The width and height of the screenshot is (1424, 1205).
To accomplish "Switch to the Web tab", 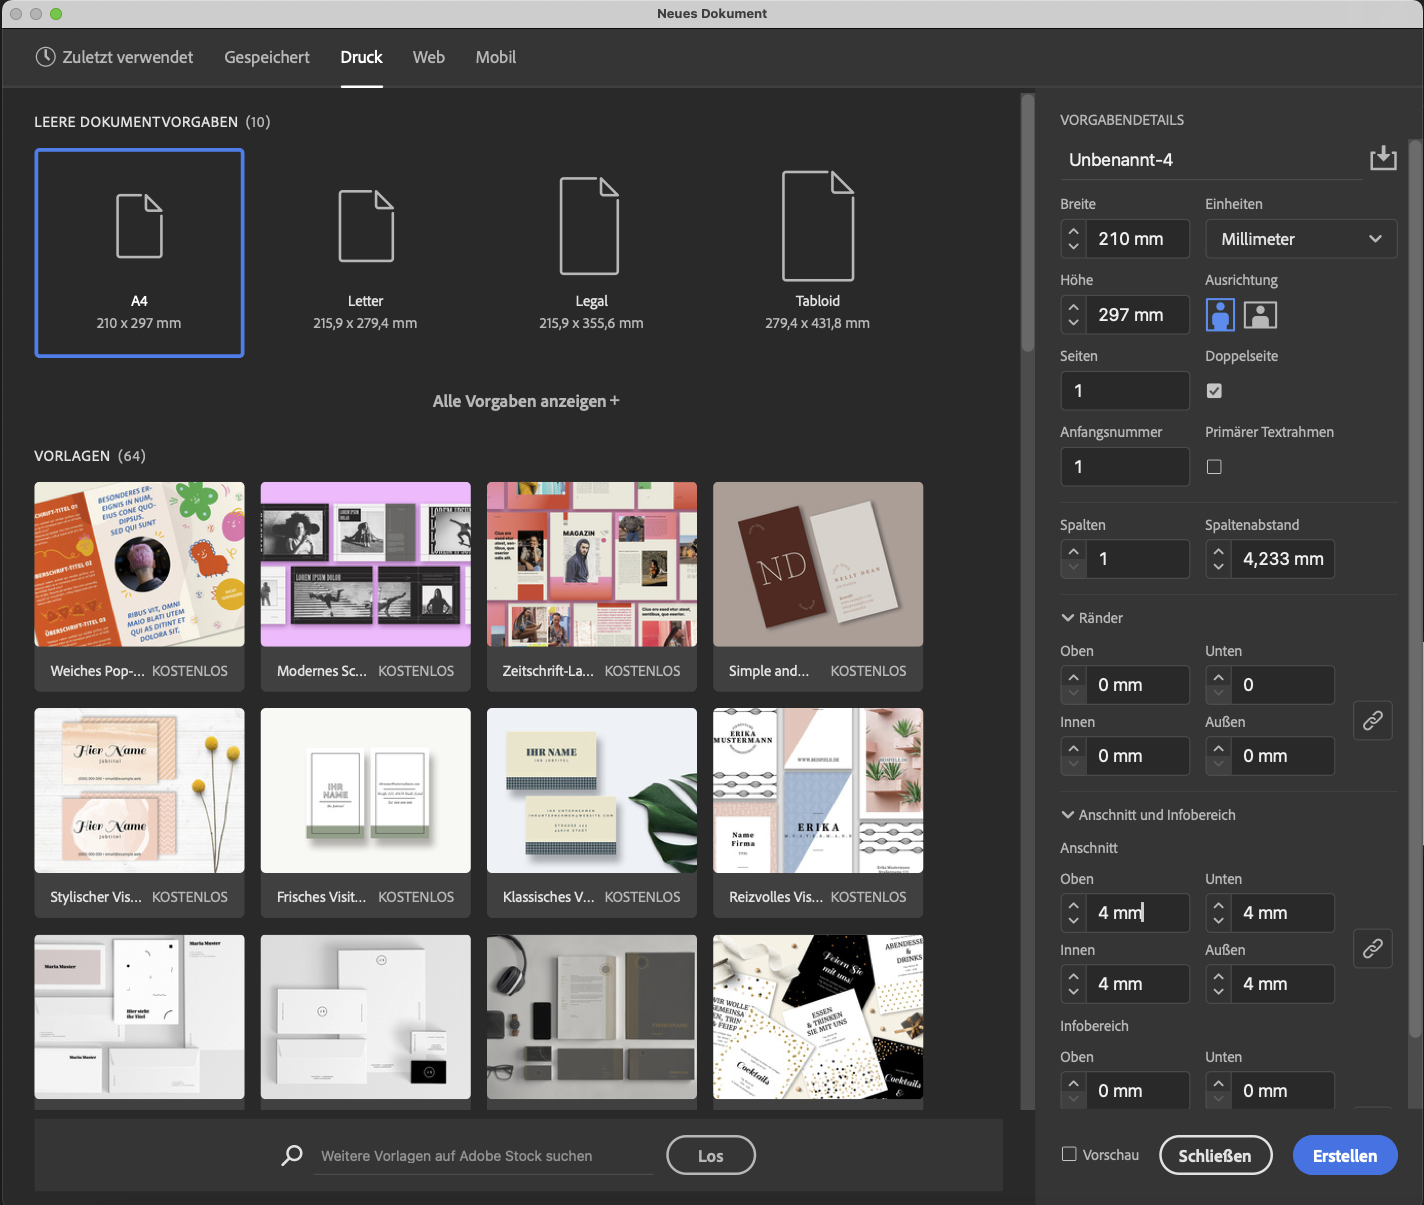I will pos(429,57).
